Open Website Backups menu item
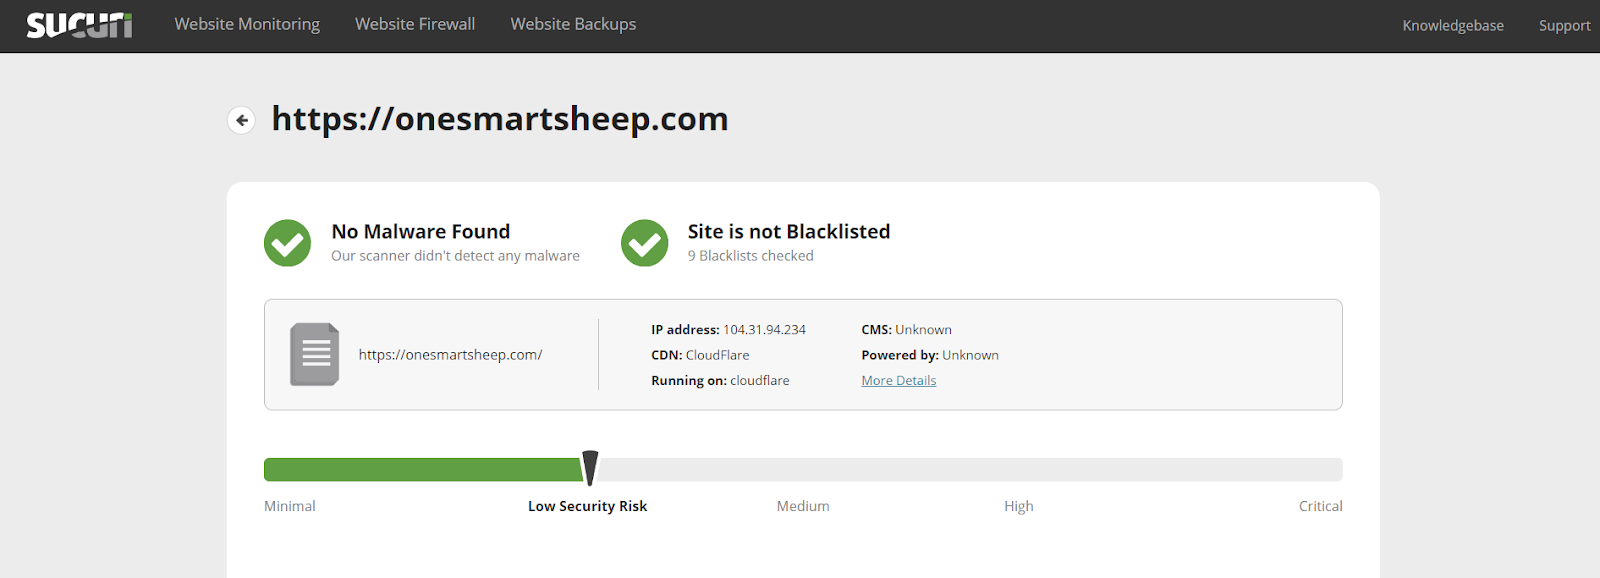Screen dimensions: 1600x578 click(573, 24)
